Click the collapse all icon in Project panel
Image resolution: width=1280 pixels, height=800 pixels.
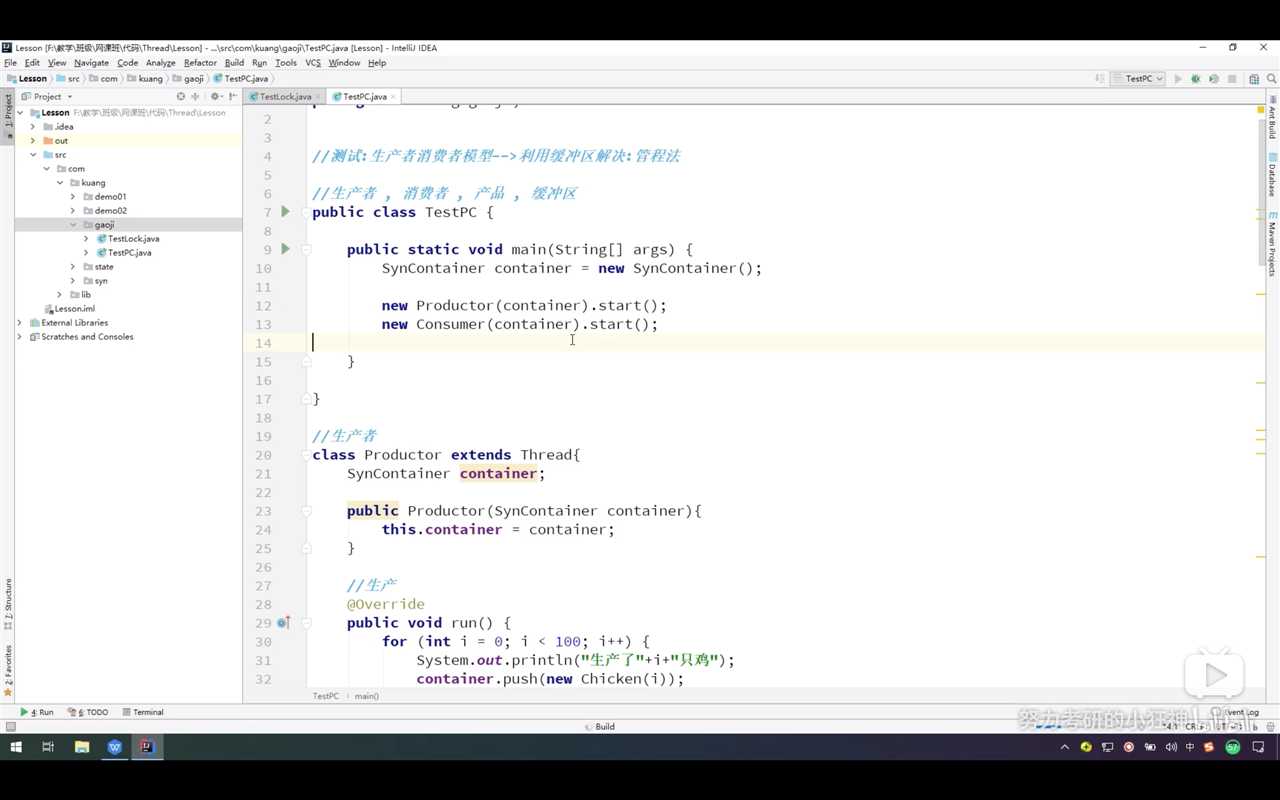coord(195,97)
